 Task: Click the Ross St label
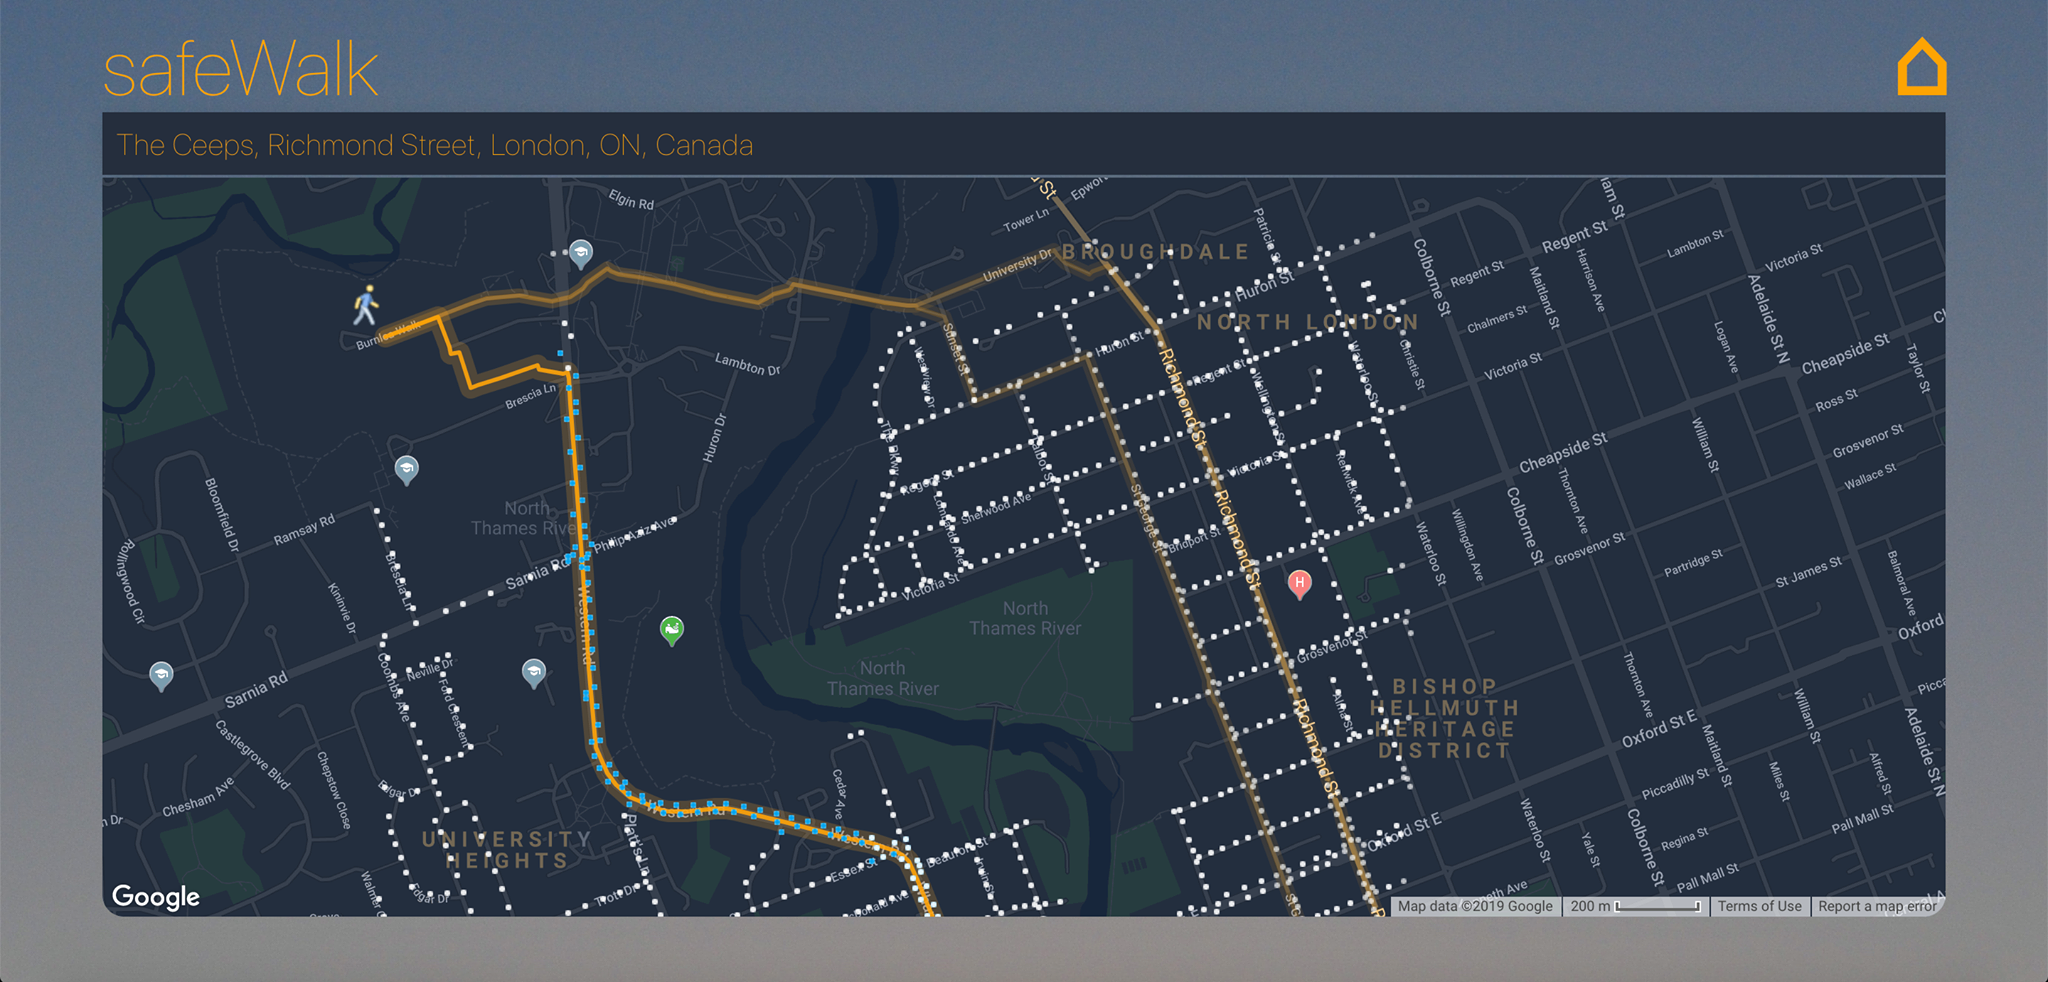[1836, 401]
